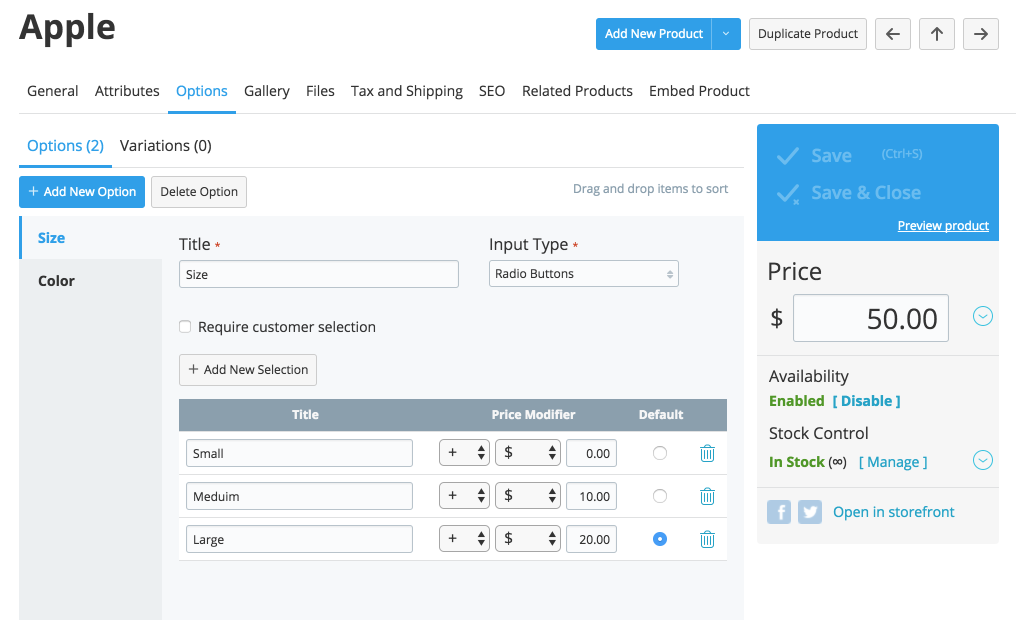
Task: Go to previous product arrow
Action: (893, 34)
